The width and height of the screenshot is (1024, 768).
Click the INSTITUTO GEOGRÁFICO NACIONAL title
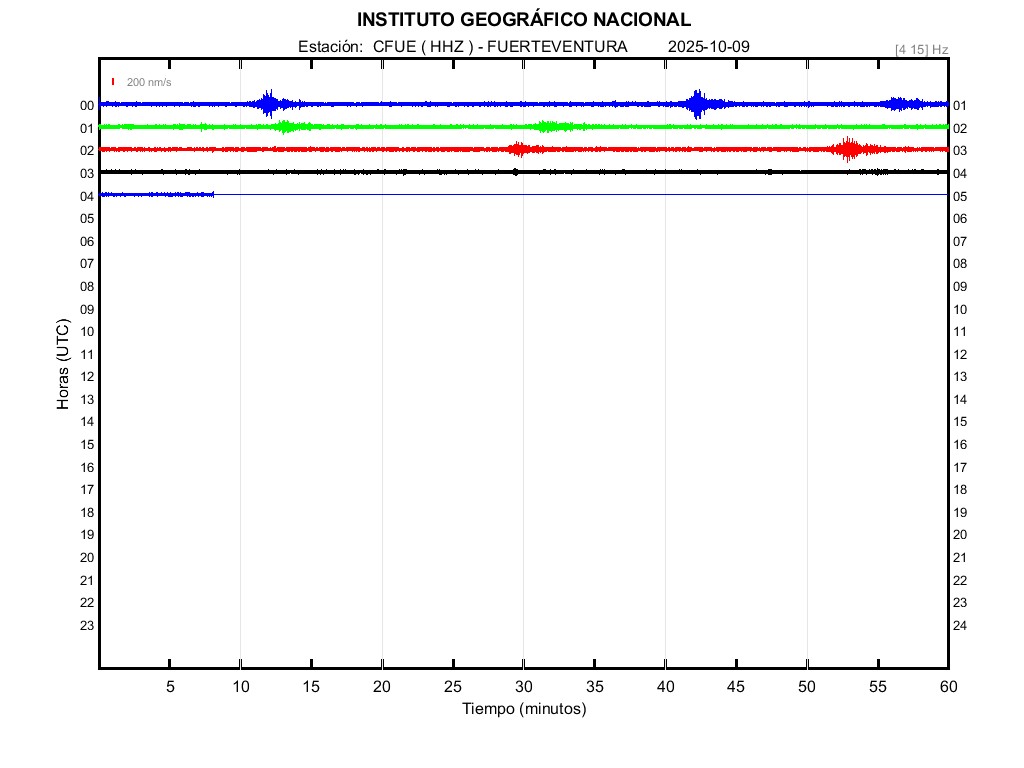point(523,20)
